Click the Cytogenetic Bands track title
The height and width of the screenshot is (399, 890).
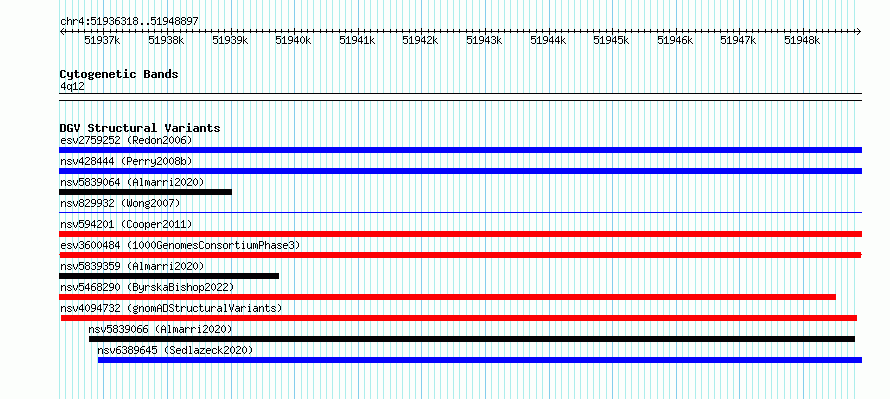119,74
